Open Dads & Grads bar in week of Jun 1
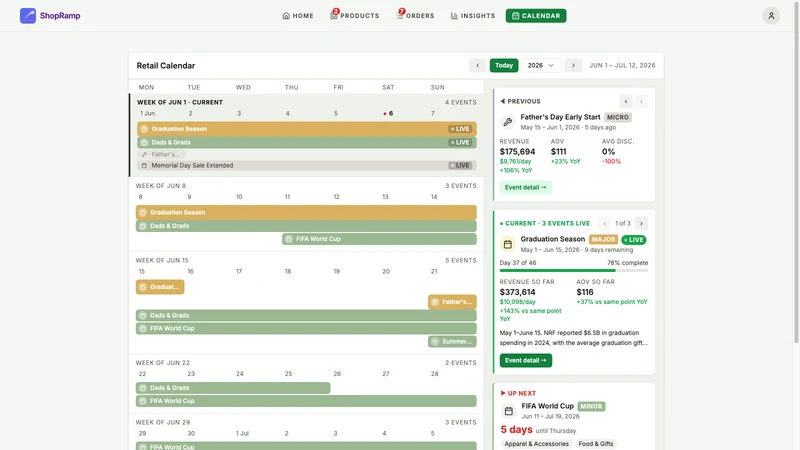 [x=307, y=142]
